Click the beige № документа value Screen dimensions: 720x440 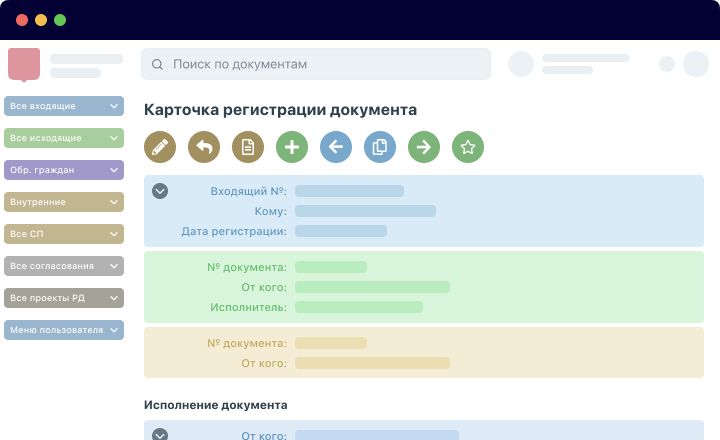coord(331,343)
